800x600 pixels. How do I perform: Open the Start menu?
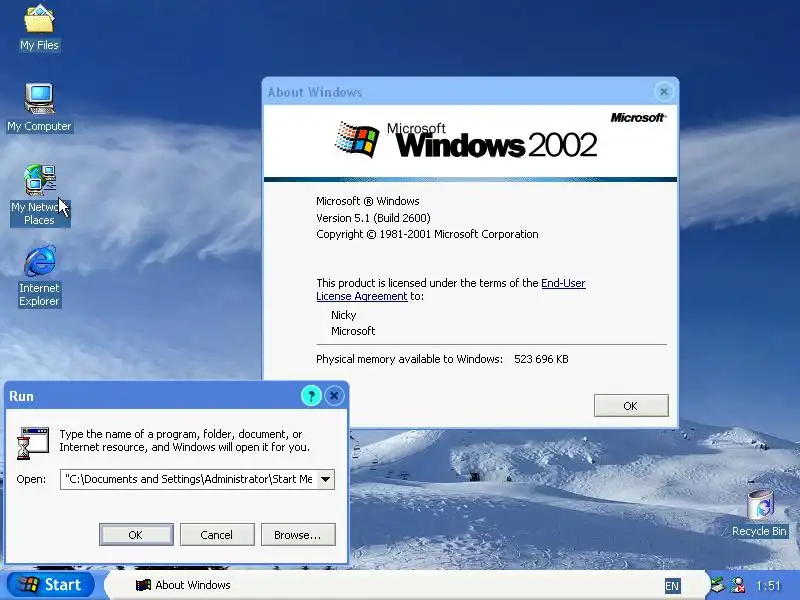pos(51,584)
